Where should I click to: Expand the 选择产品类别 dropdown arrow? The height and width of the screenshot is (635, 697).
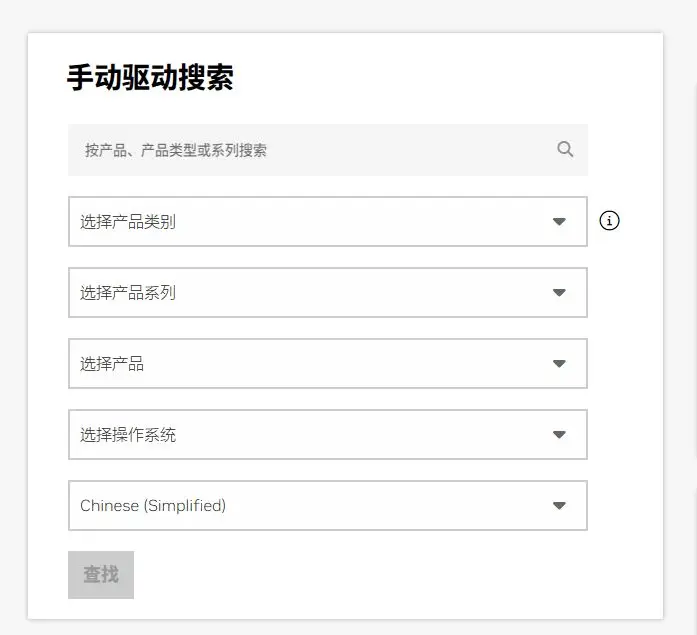tap(559, 221)
